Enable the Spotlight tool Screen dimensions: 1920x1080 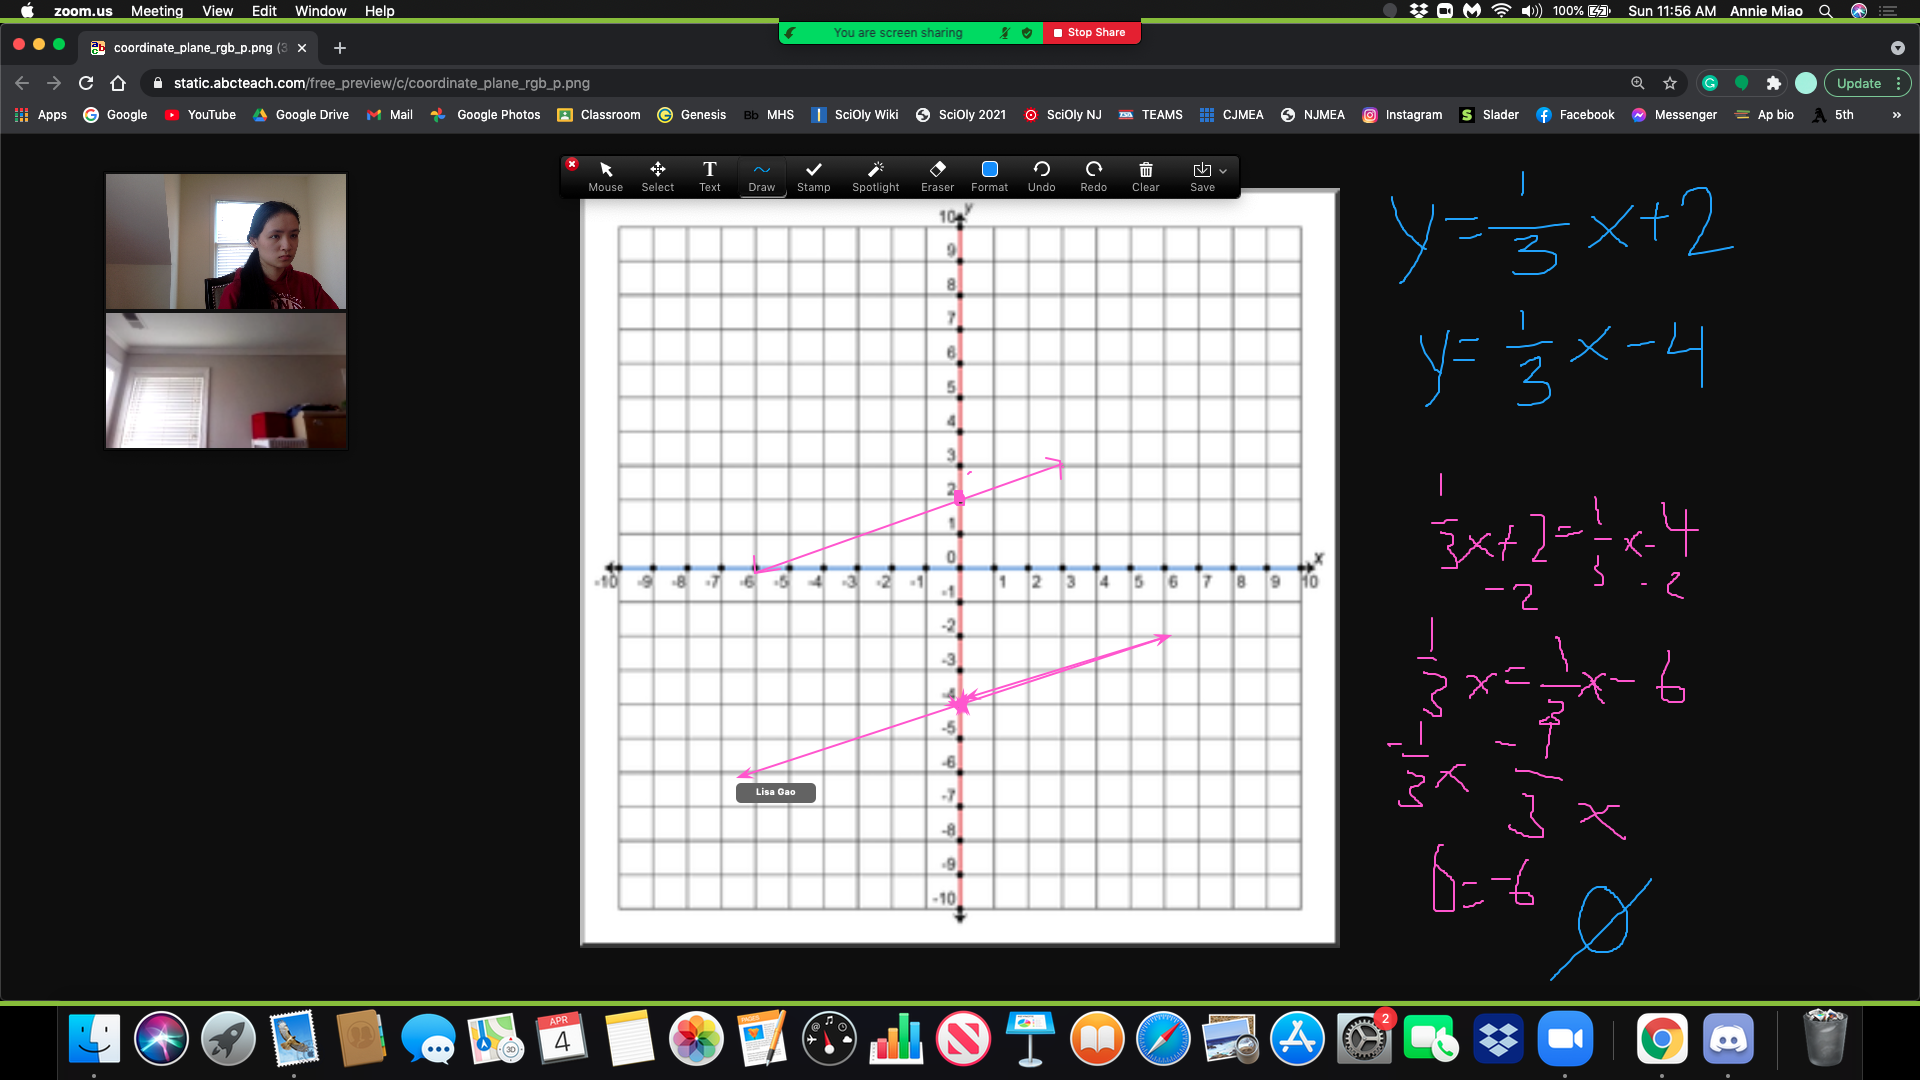pos(875,176)
